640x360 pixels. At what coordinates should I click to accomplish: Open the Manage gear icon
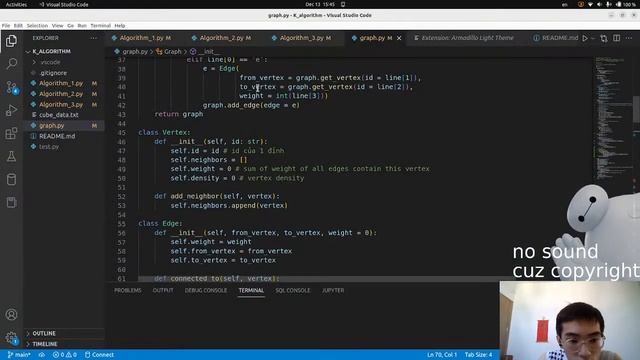(11, 338)
